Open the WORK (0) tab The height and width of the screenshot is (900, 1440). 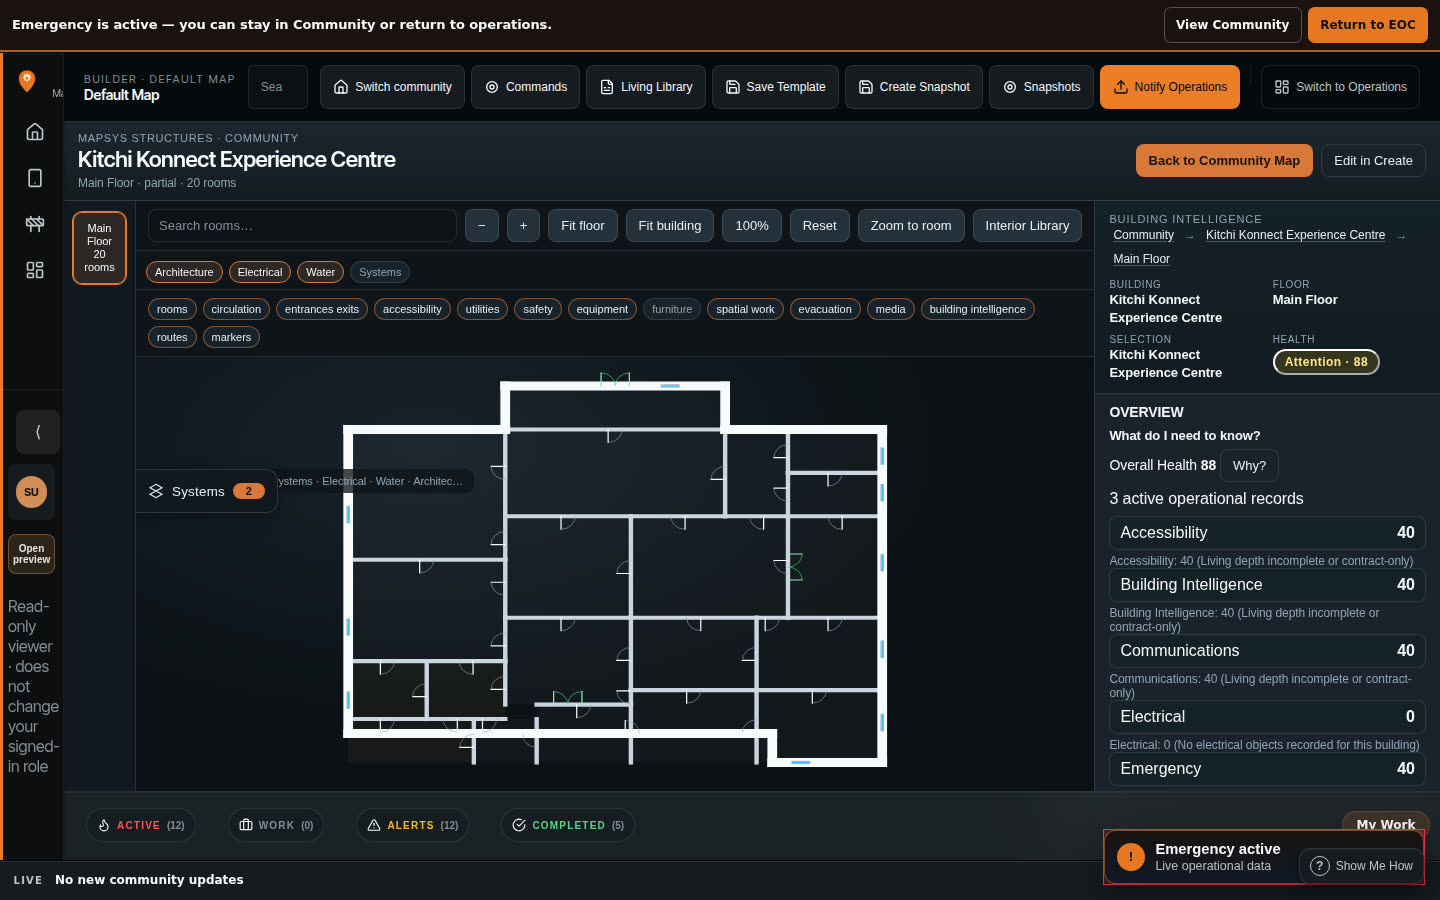[x=276, y=825]
